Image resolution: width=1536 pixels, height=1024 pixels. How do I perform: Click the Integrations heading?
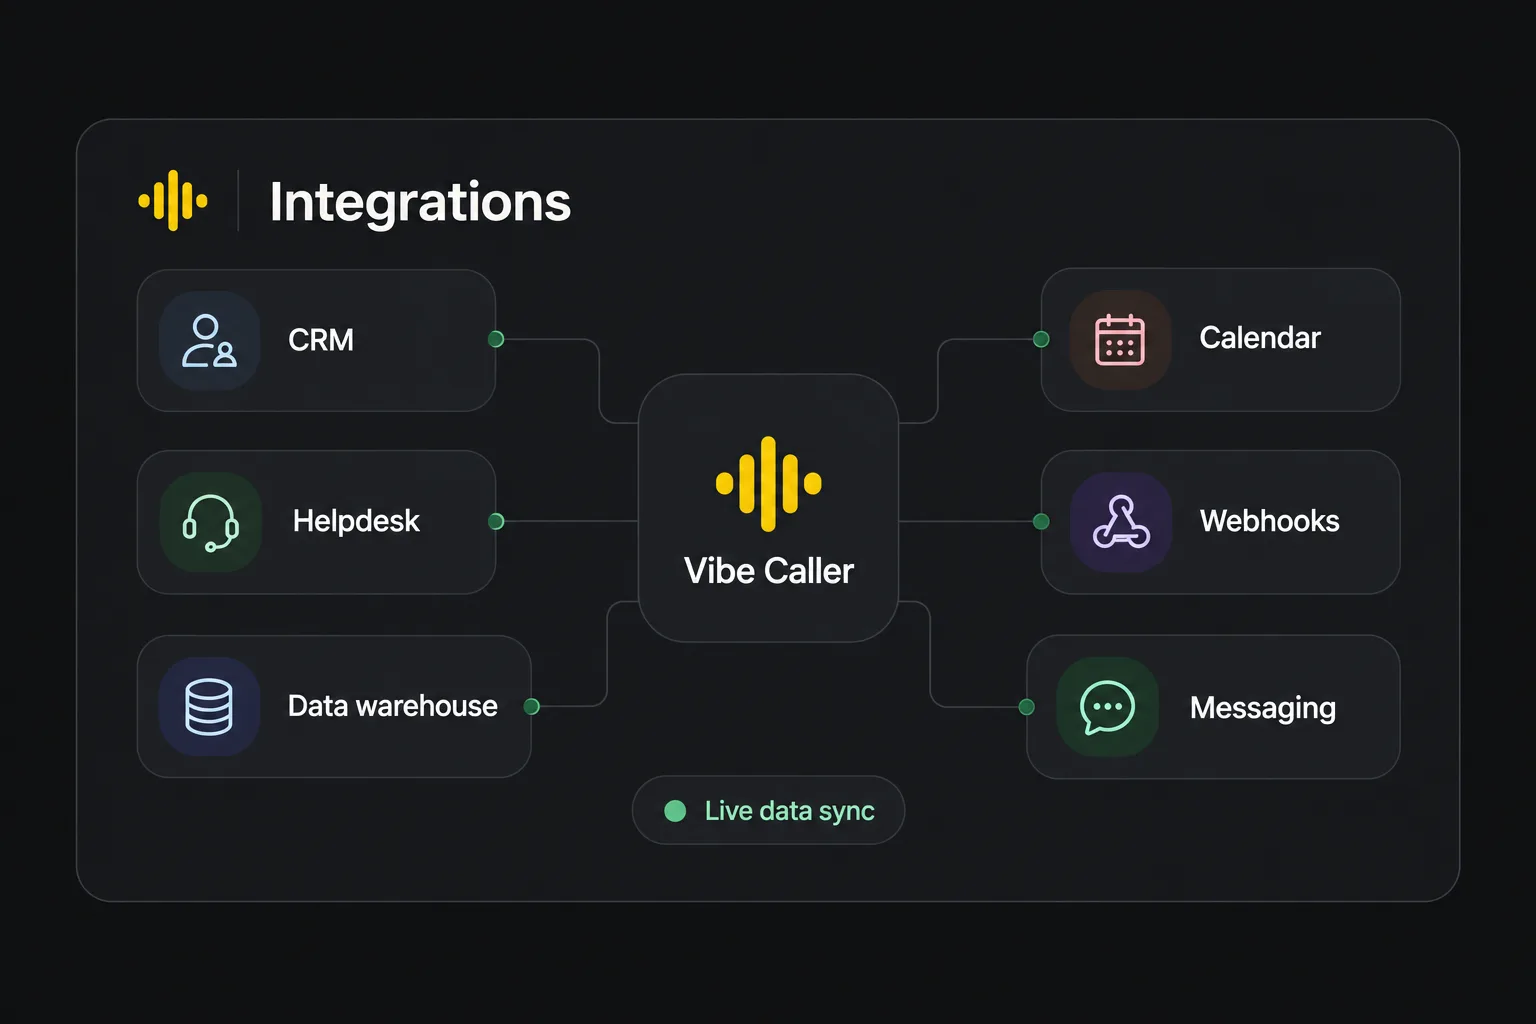(420, 203)
